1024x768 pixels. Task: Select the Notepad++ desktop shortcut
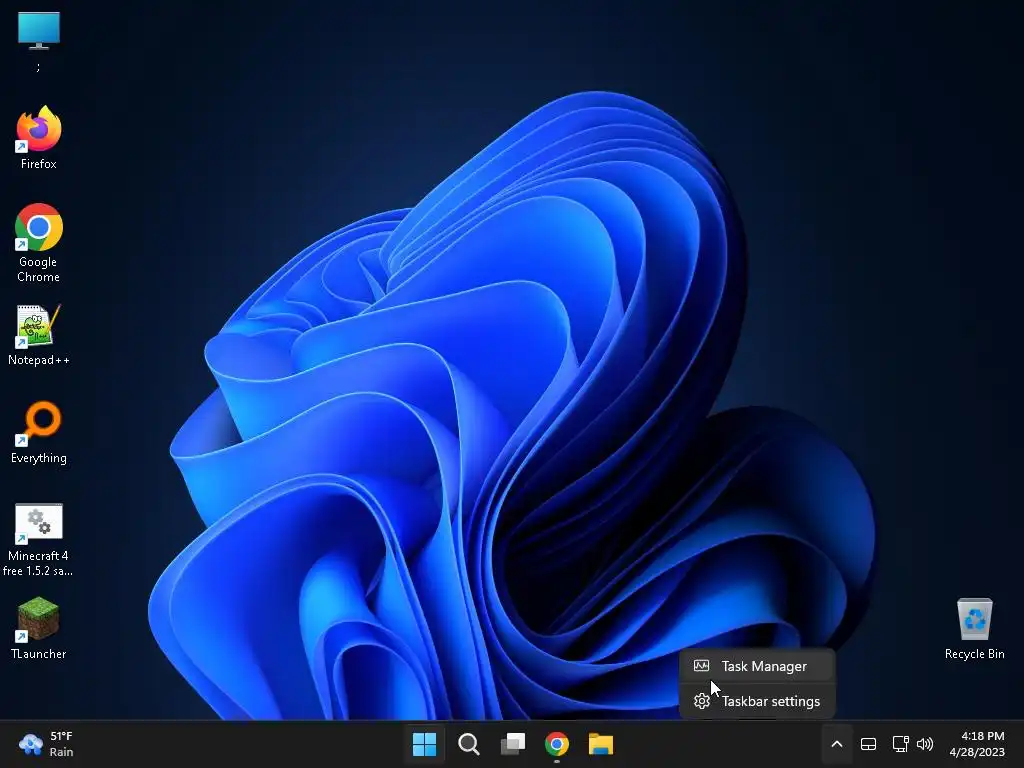click(39, 334)
